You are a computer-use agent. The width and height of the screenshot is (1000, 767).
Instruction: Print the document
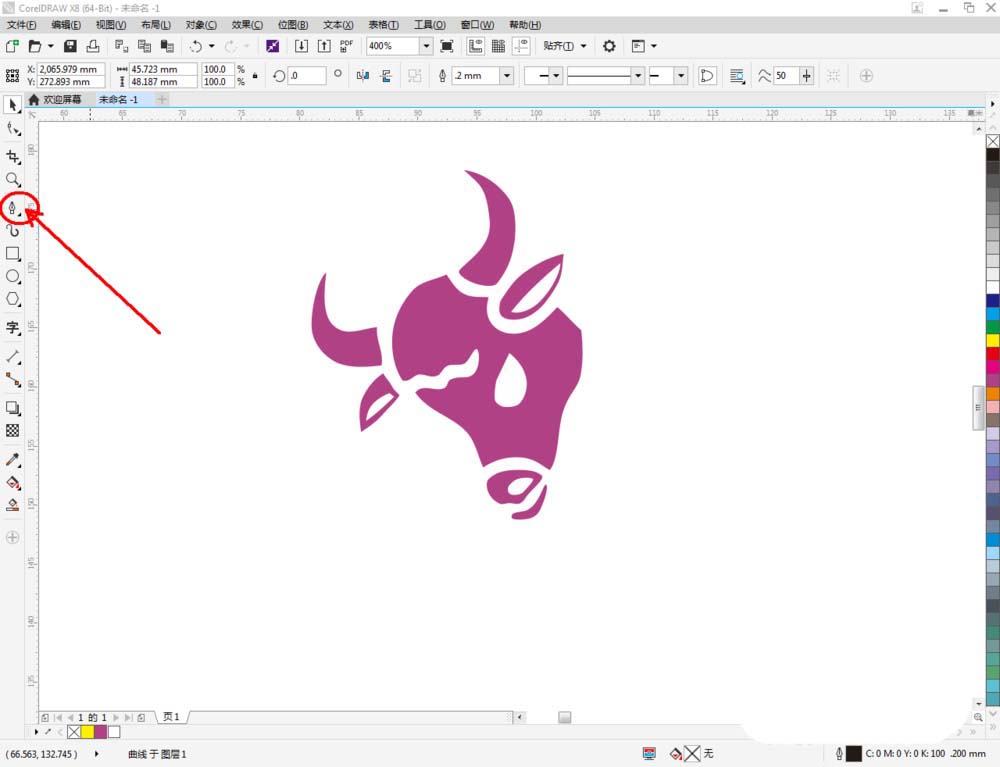[93, 46]
